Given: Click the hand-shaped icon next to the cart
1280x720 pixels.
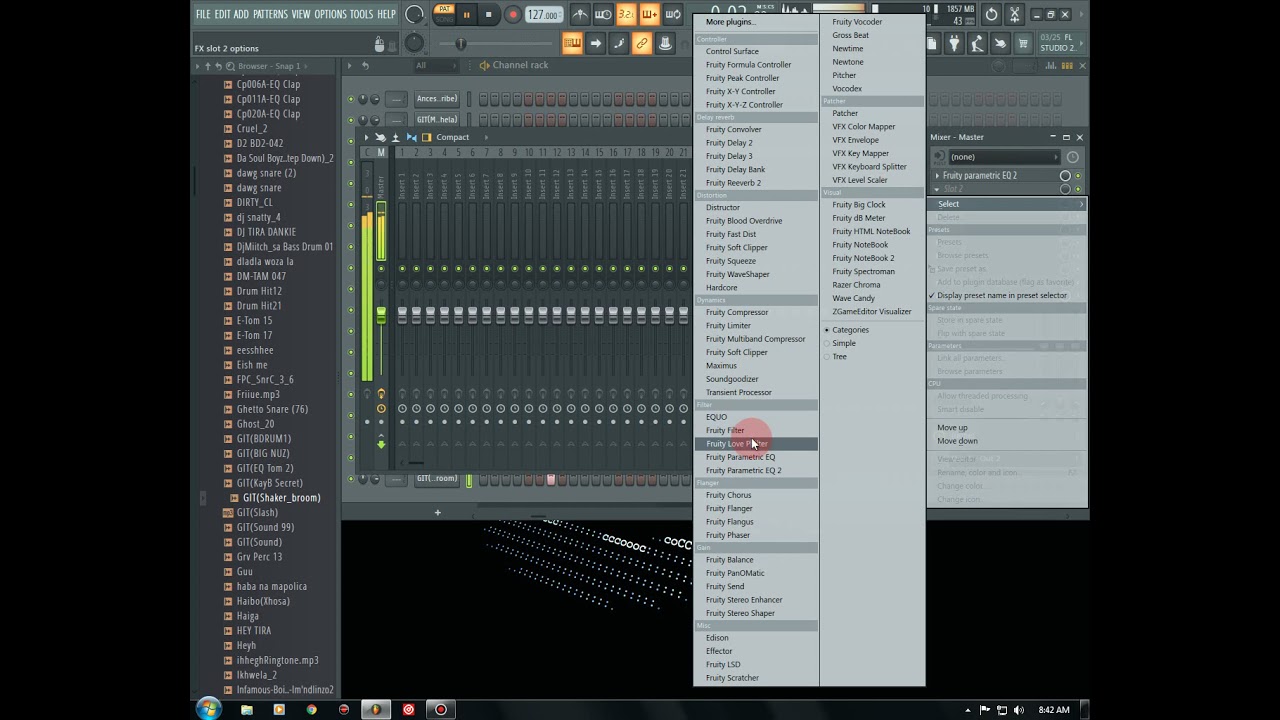Looking at the screenshot, I should pyautogui.click(x=999, y=43).
